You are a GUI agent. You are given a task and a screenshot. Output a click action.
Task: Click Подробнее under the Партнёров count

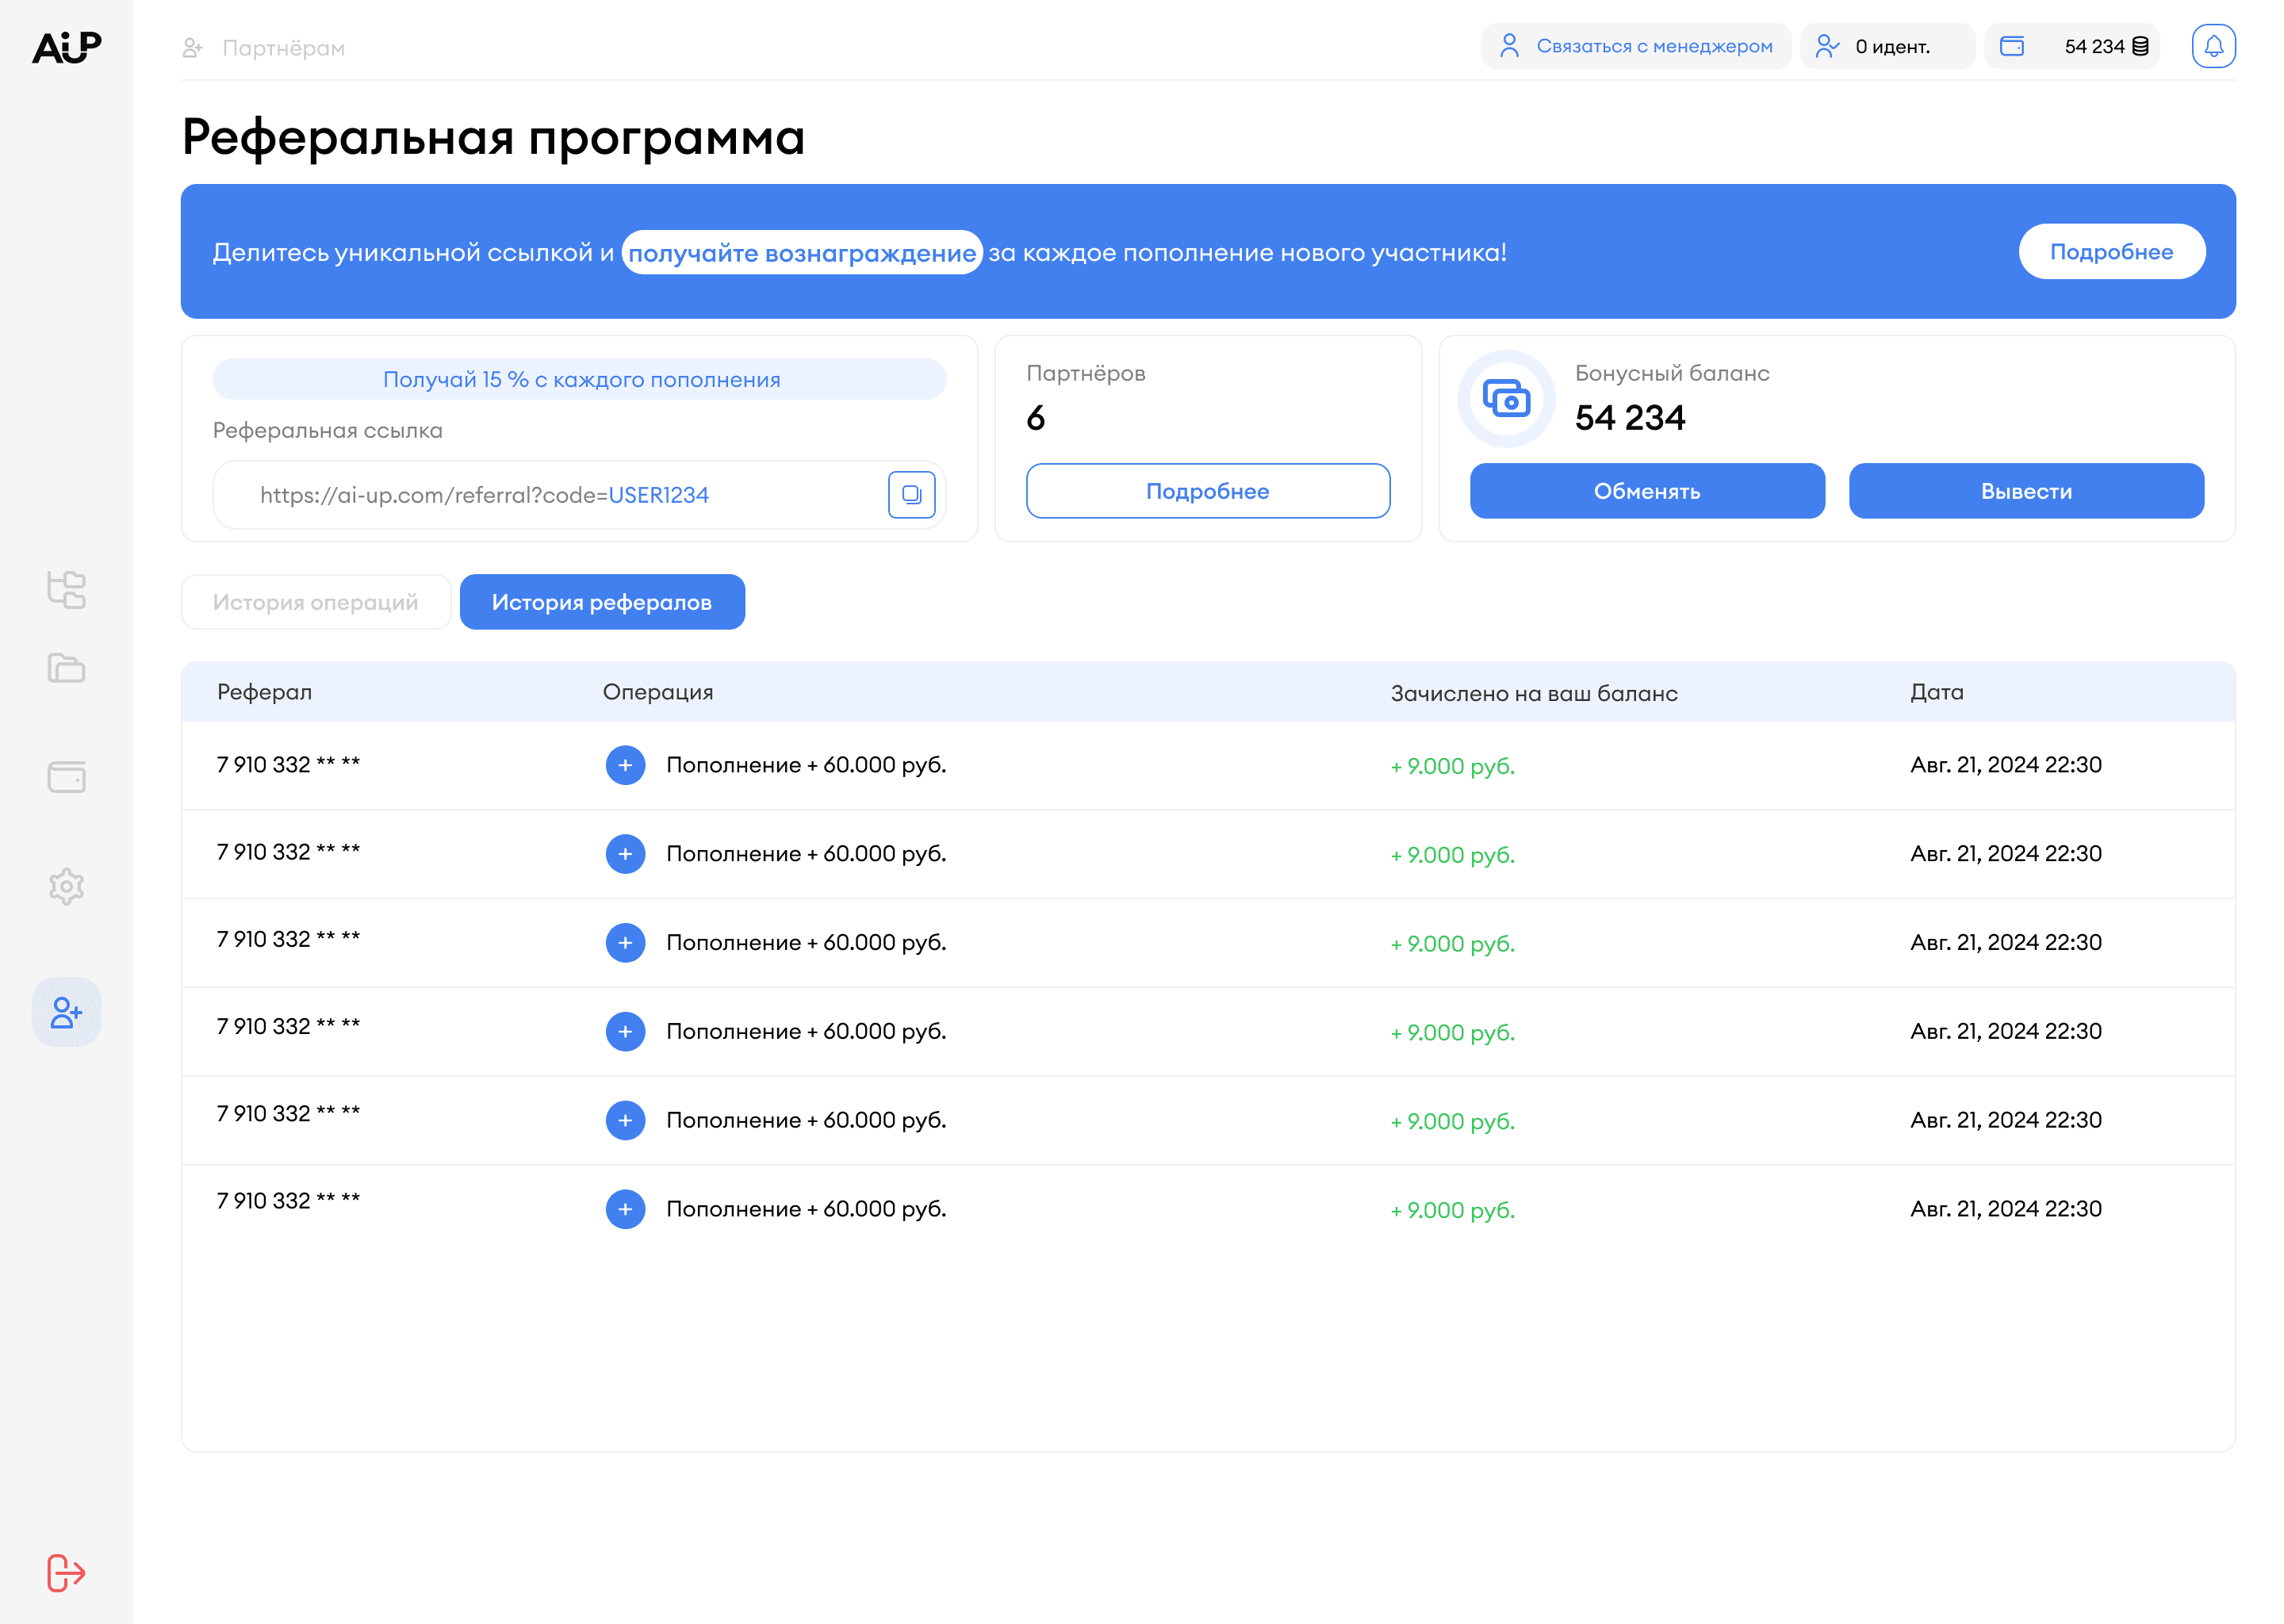click(1207, 491)
